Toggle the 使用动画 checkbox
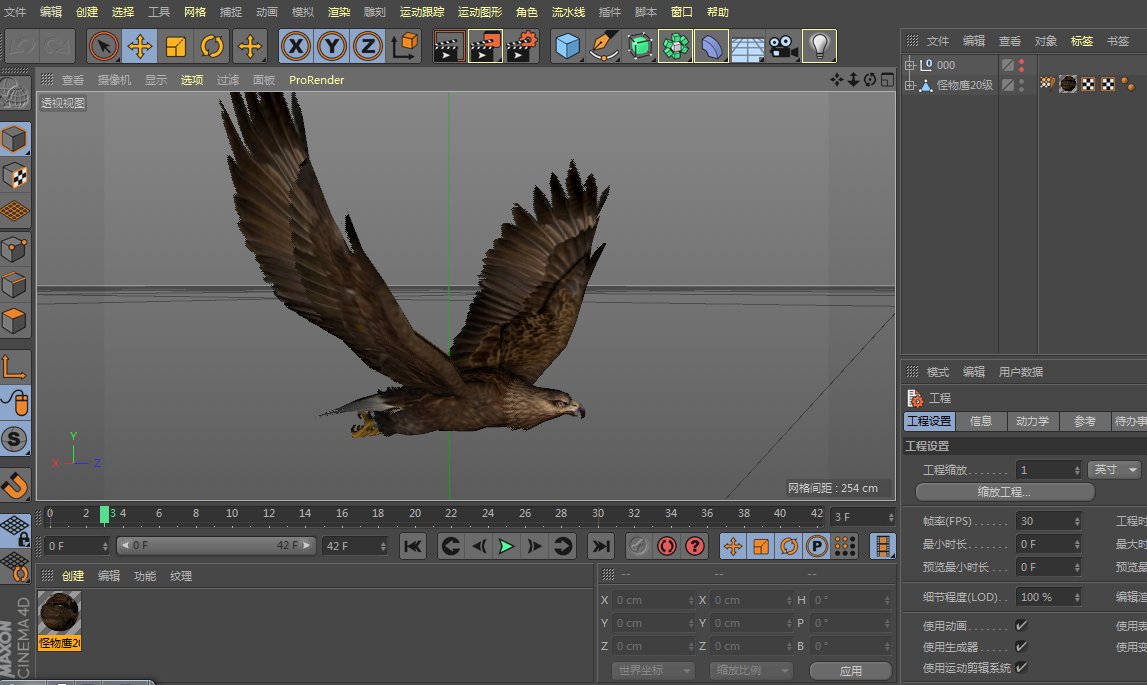The width and height of the screenshot is (1147, 685). [x=1021, y=626]
